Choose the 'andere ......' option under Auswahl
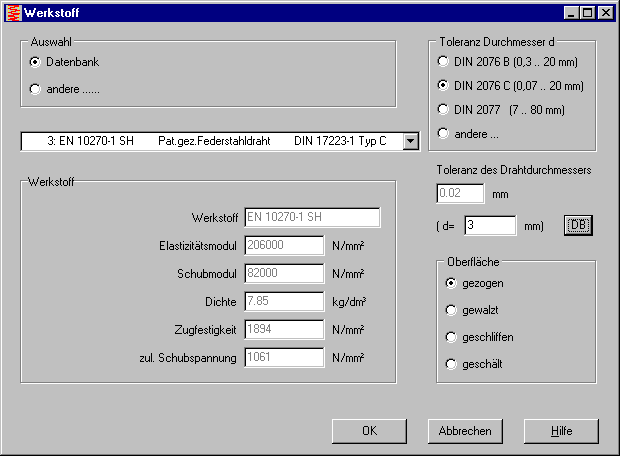Screen dimensions: 620x456 click(x=37, y=89)
